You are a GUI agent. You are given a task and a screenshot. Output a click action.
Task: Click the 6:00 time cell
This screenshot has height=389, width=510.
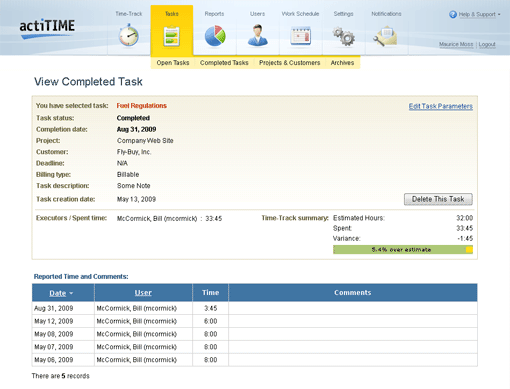point(211,321)
